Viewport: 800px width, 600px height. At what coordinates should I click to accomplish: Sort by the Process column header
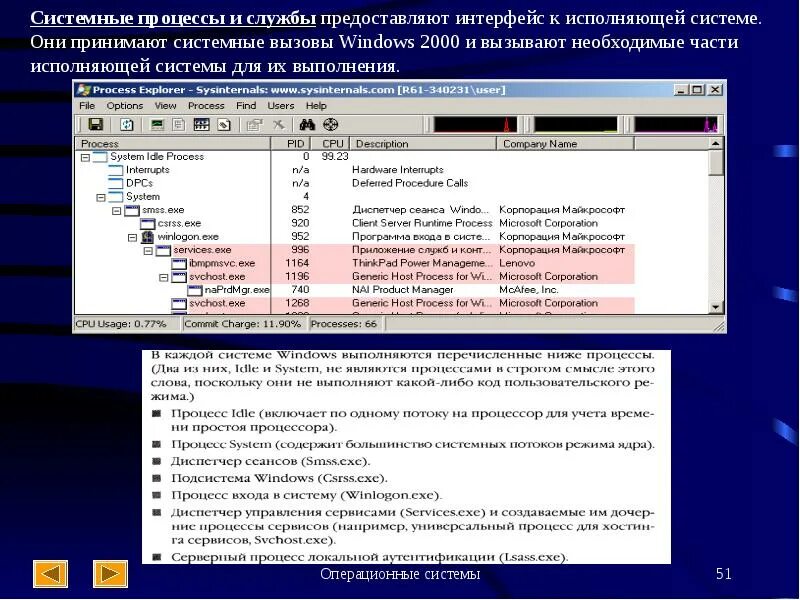pyautogui.click(x=172, y=144)
